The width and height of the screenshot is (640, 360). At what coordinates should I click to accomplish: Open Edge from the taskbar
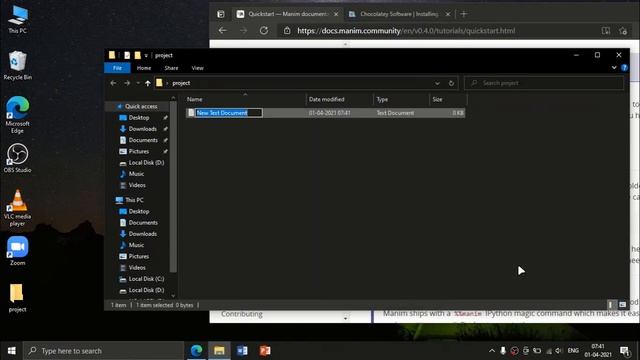(x=196, y=351)
